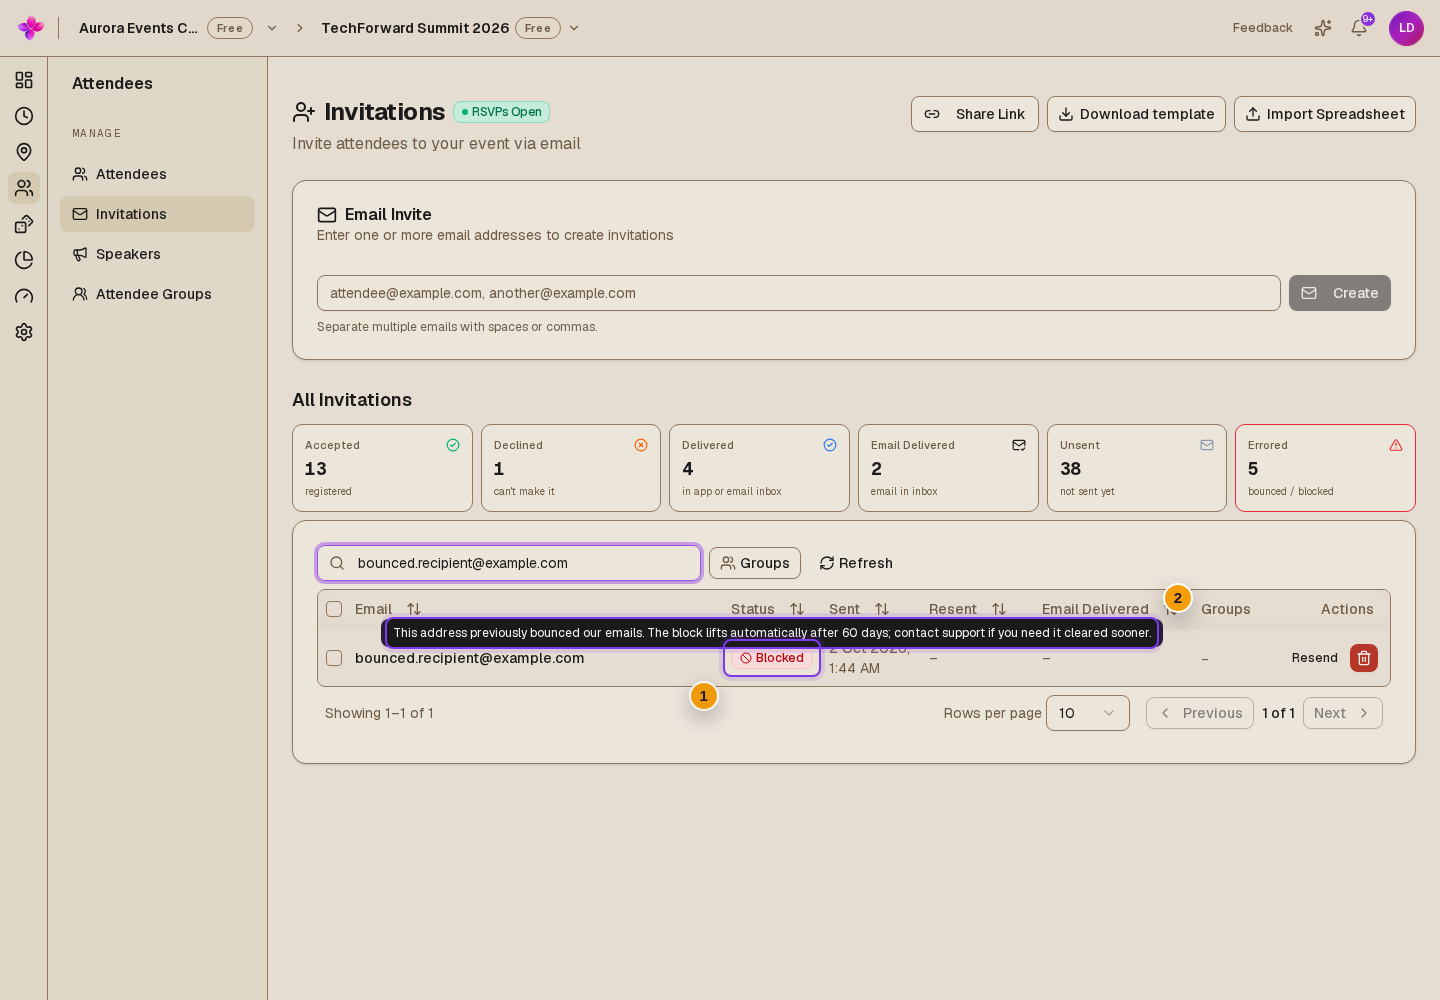1440x1000 pixels.
Task: Click the Create invitation button
Action: point(1340,293)
